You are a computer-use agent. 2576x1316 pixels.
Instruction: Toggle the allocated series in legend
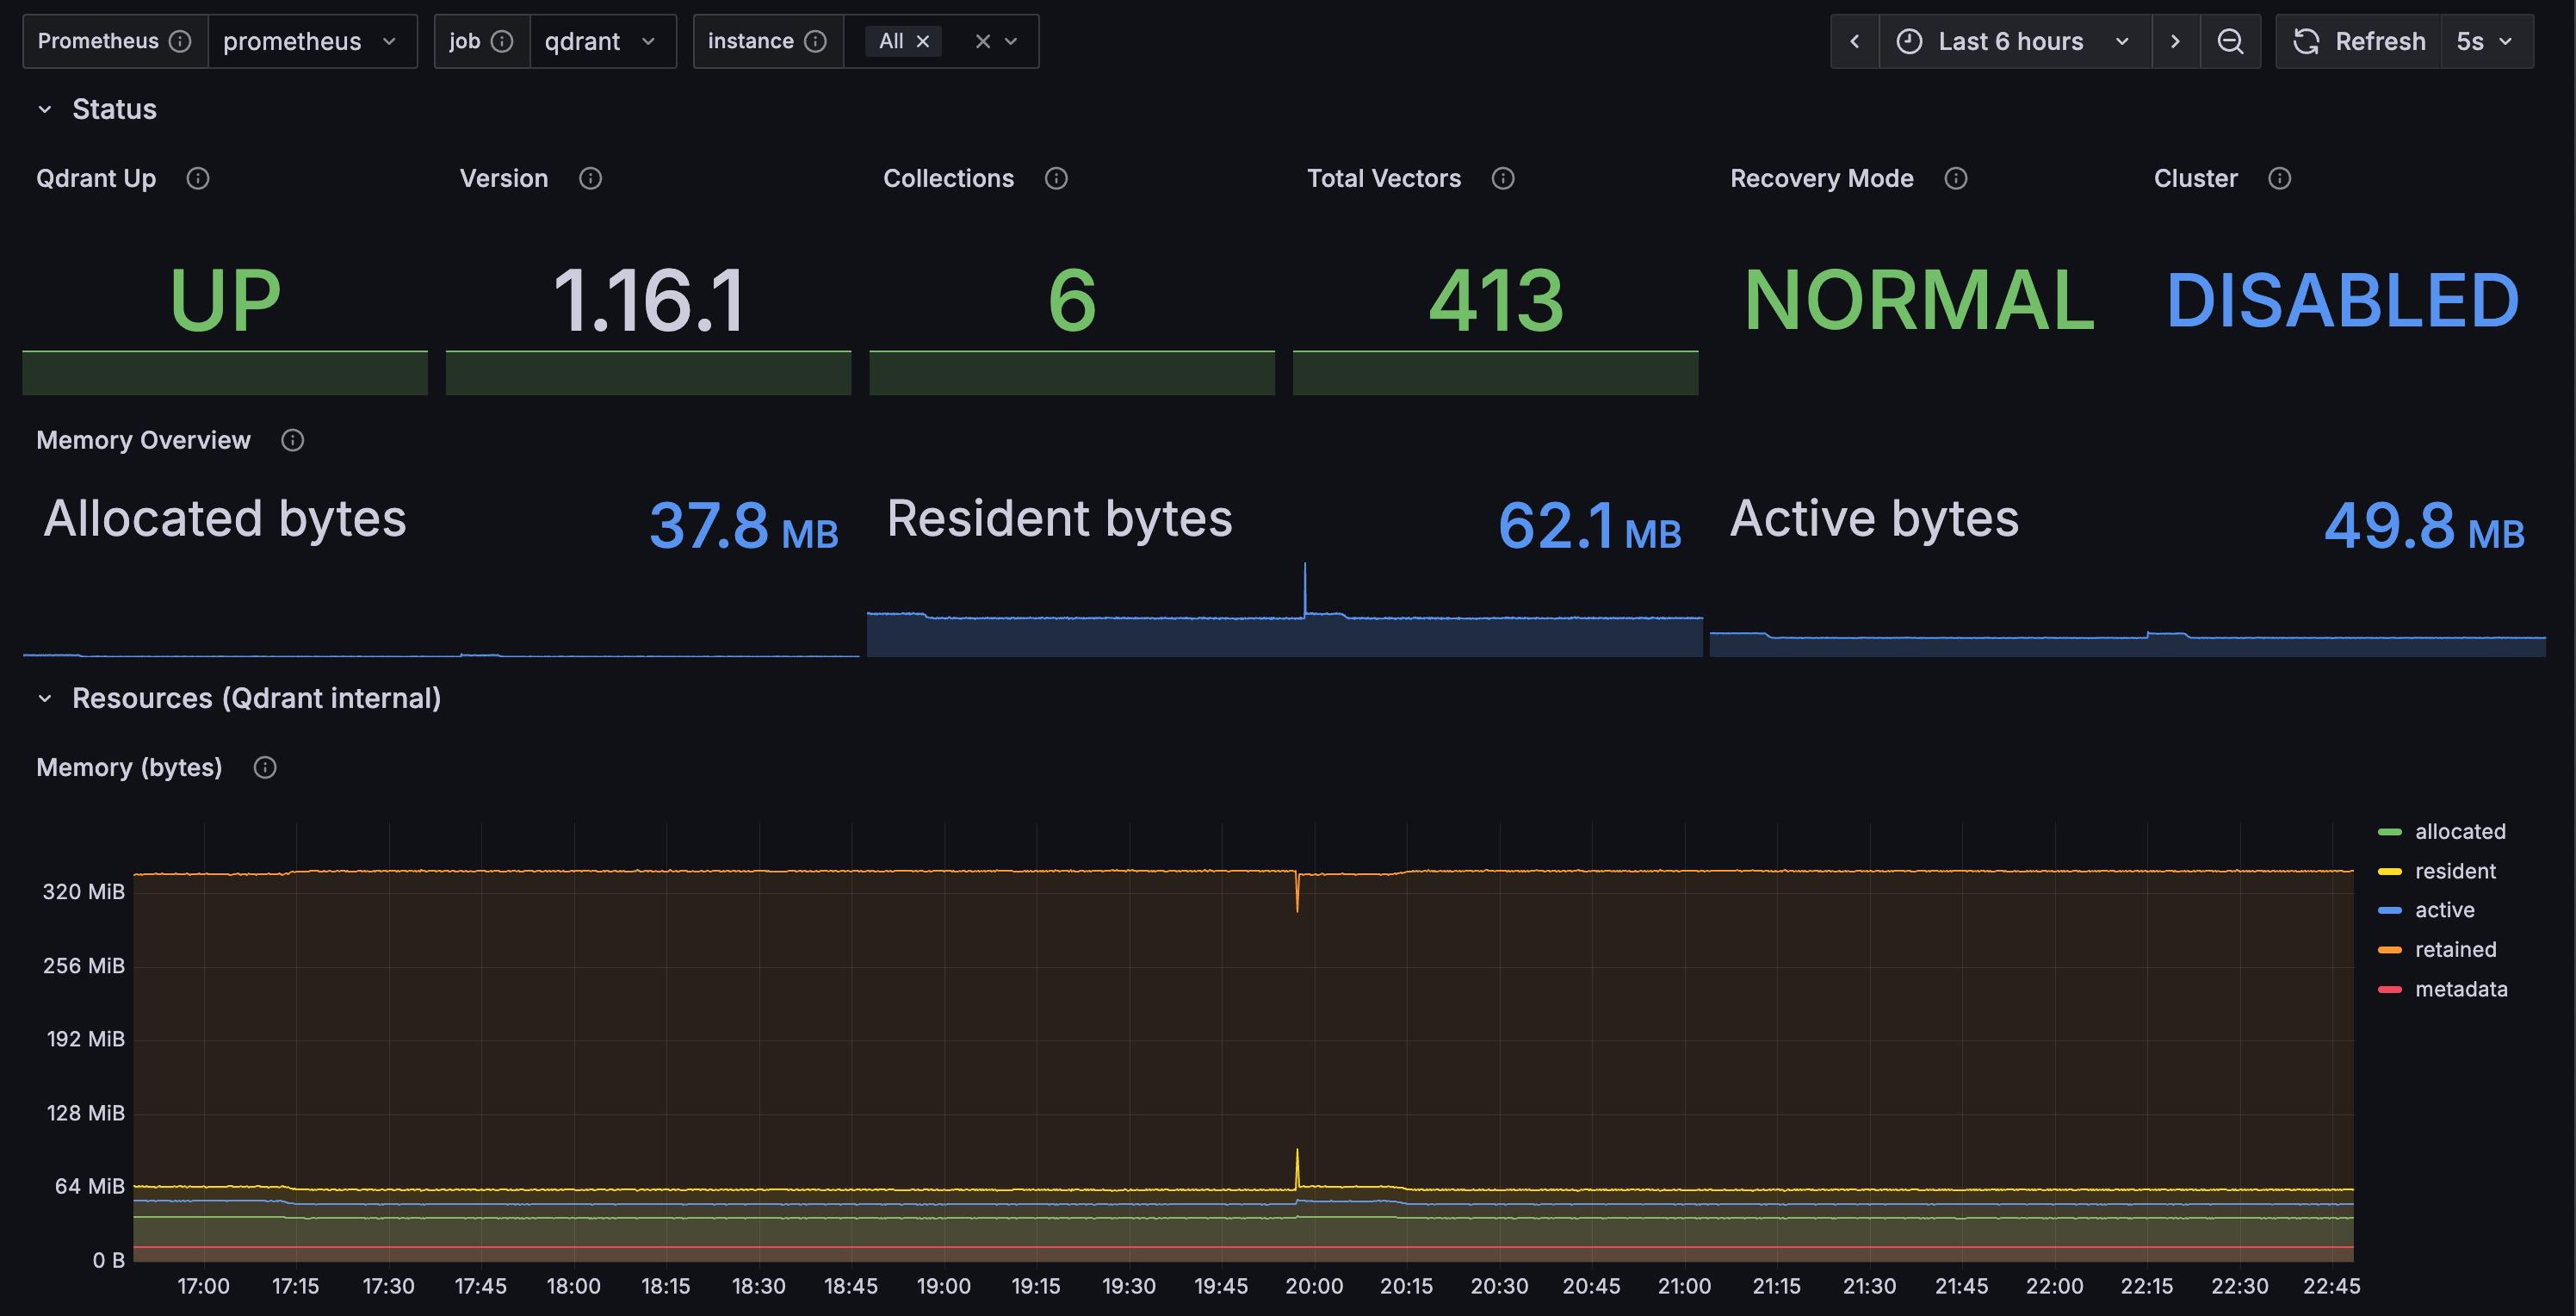pyautogui.click(x=2459, y=832)
